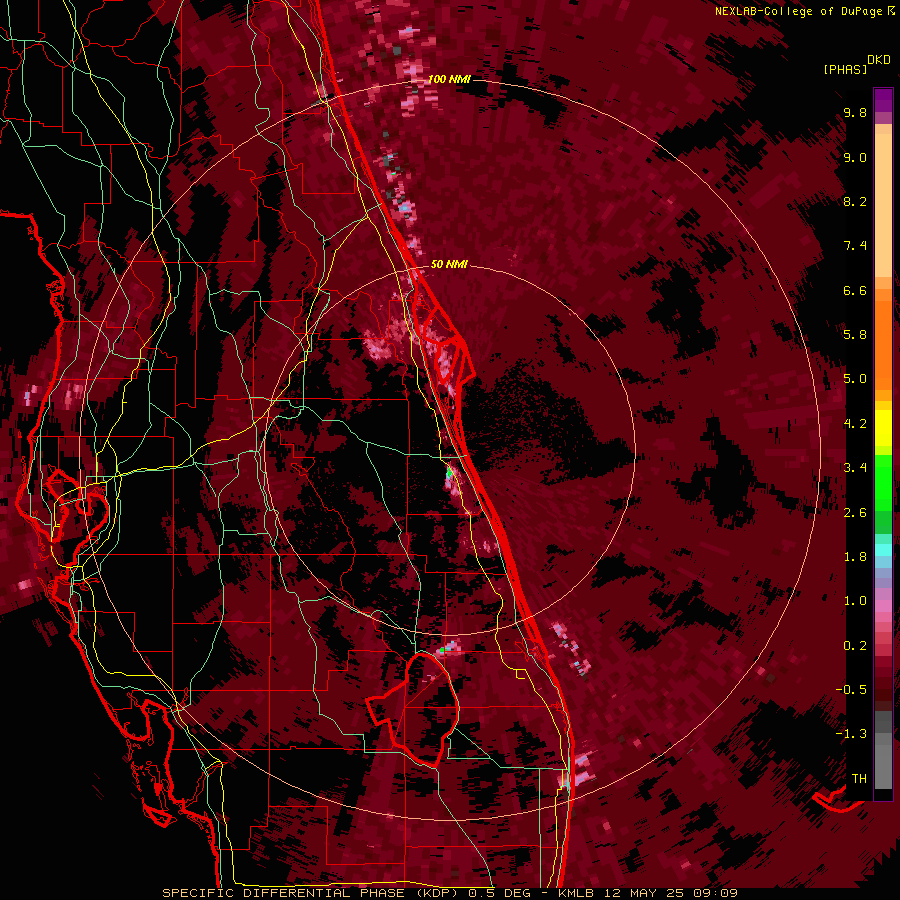This screenshot has width=900, height=900.
Task: Click the -0.5 scale value
Action: (x=851, y=690)
